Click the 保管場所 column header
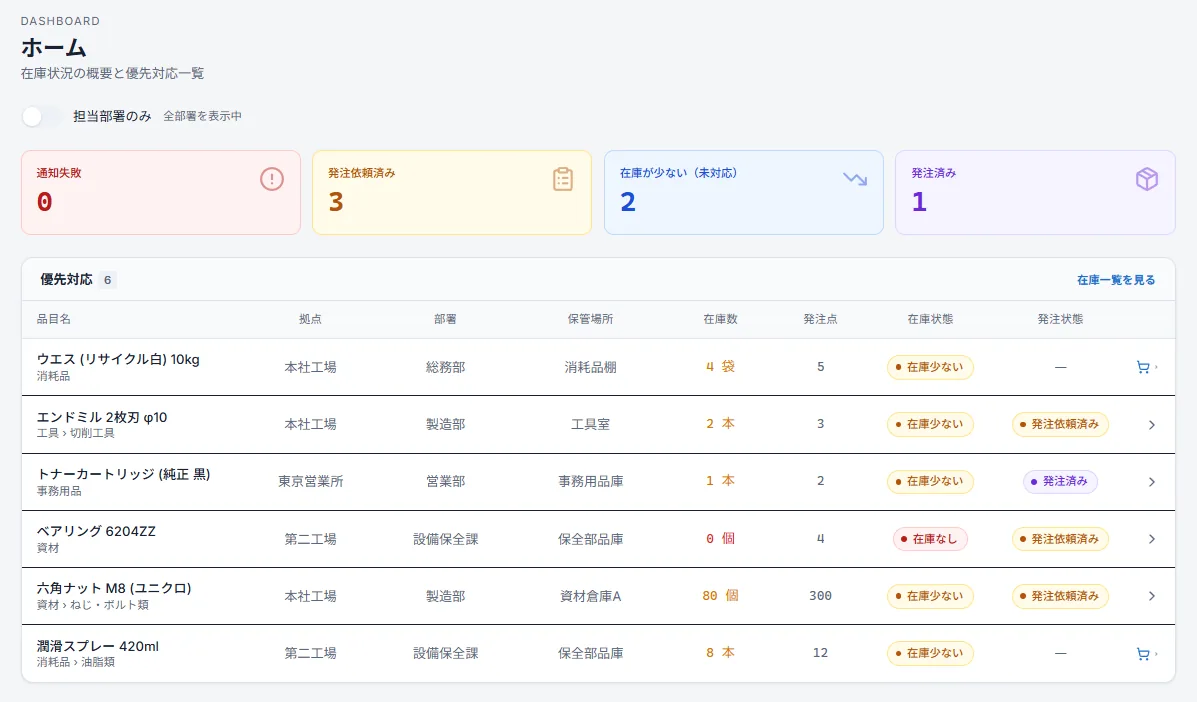Viewport: 1197px width, 702px height. 590,319
